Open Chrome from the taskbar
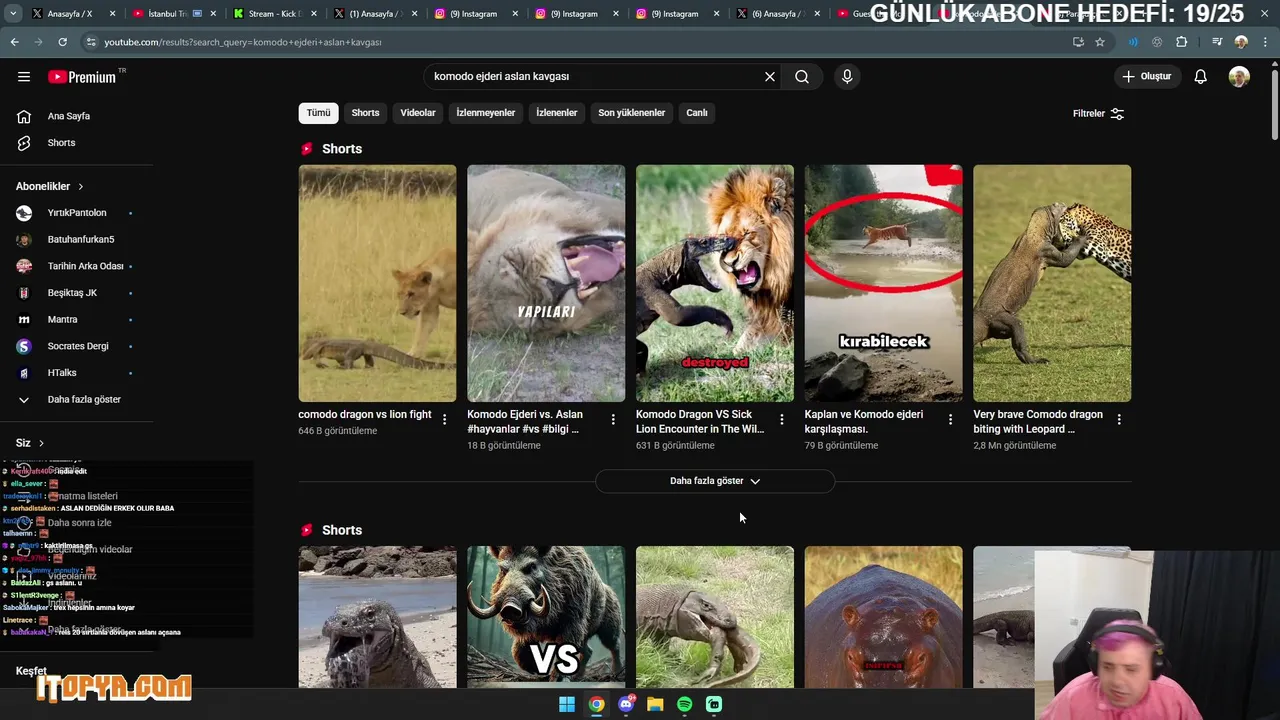Screen dimensions: 1280x720 (x=596, y=704)
